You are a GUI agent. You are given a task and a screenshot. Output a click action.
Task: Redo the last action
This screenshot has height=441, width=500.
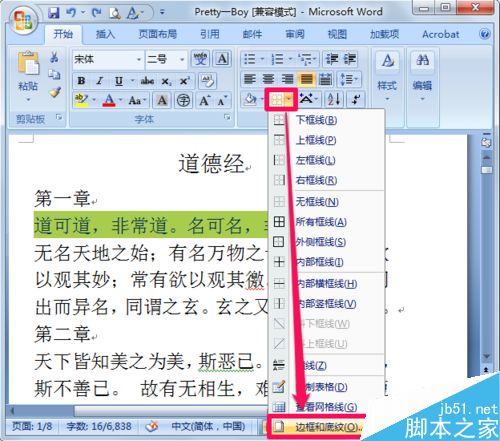tap(96, 13)
